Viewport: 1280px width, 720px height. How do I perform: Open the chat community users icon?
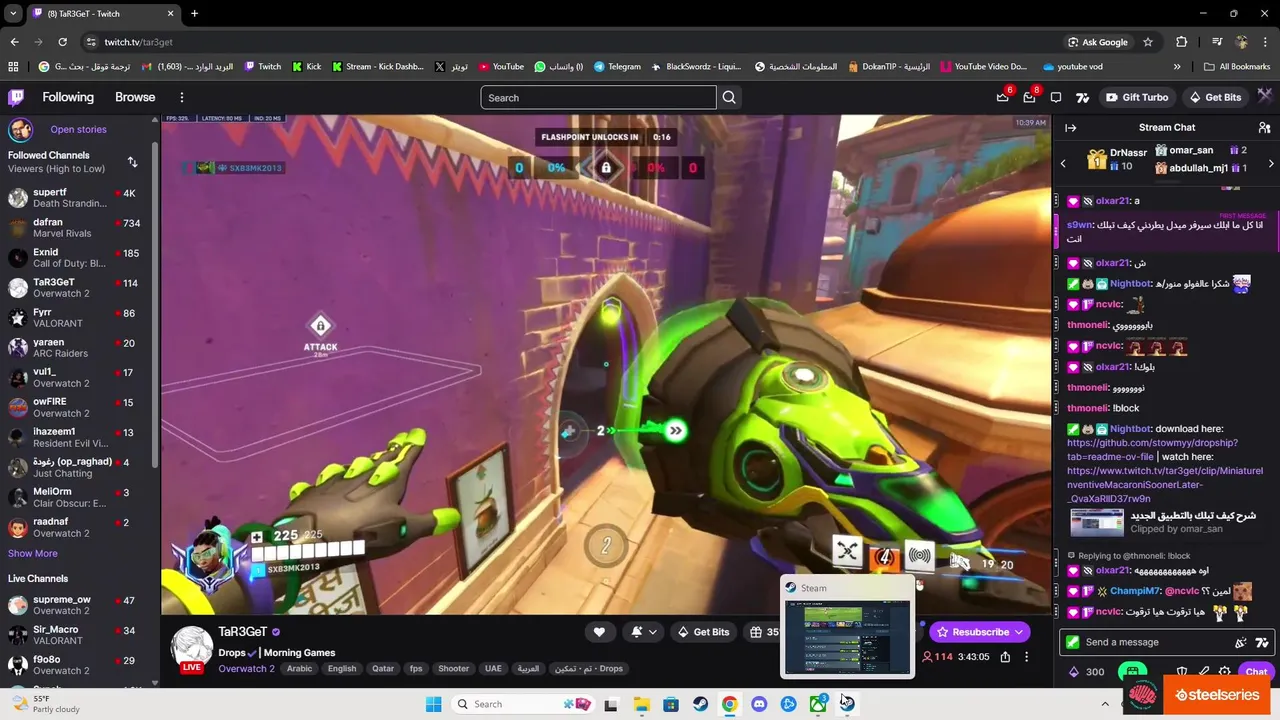click(x=1264, y=127)
